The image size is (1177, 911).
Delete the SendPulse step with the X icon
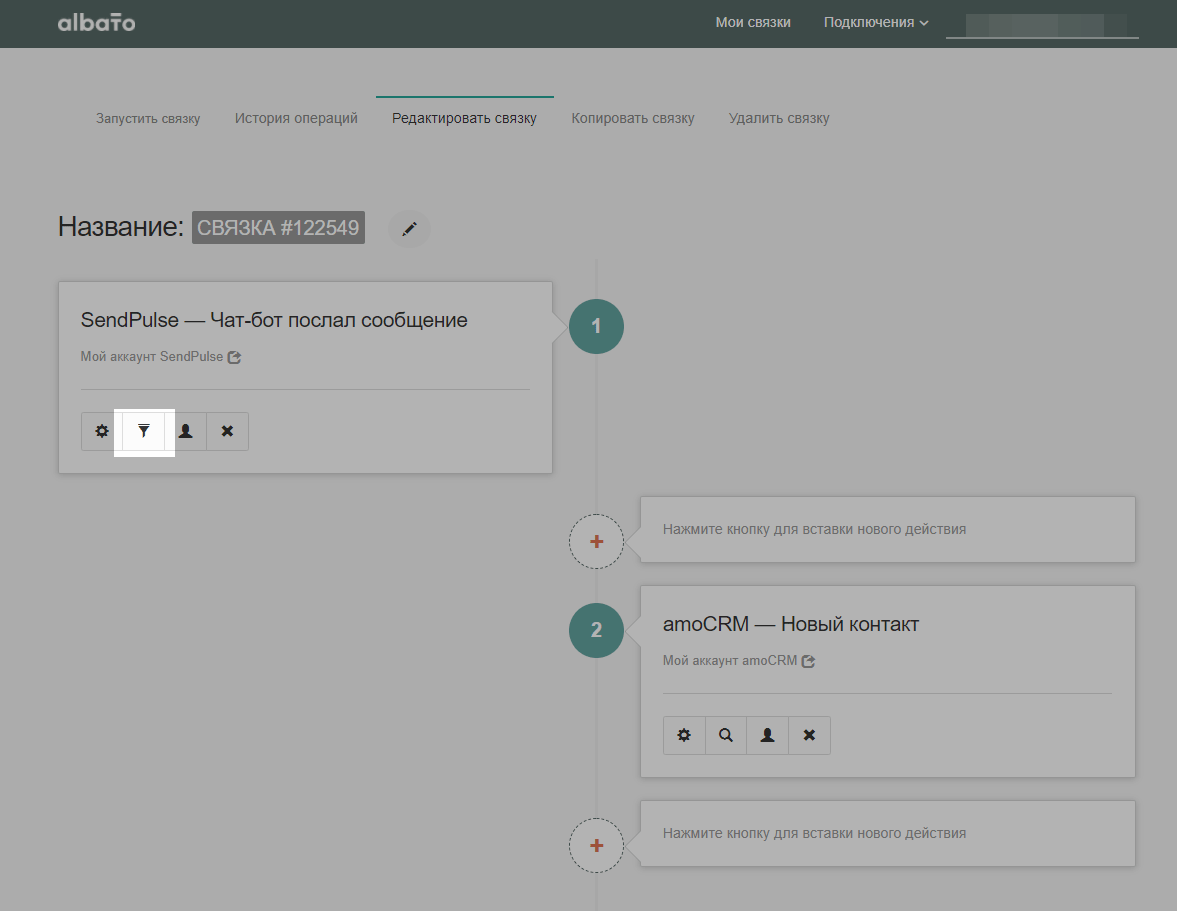click(x=227, y=431)
